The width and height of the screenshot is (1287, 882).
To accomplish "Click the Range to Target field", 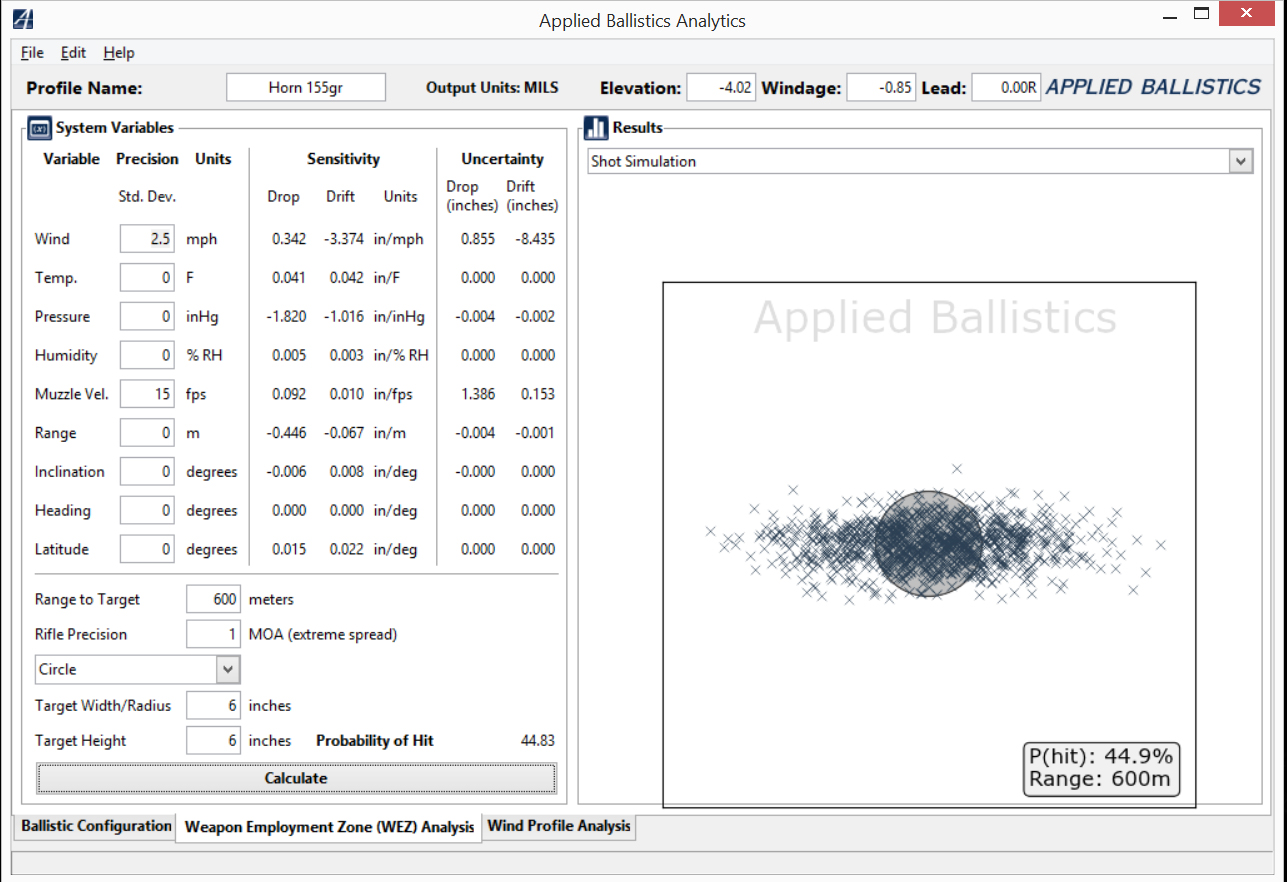I will [x=213, y=599].
